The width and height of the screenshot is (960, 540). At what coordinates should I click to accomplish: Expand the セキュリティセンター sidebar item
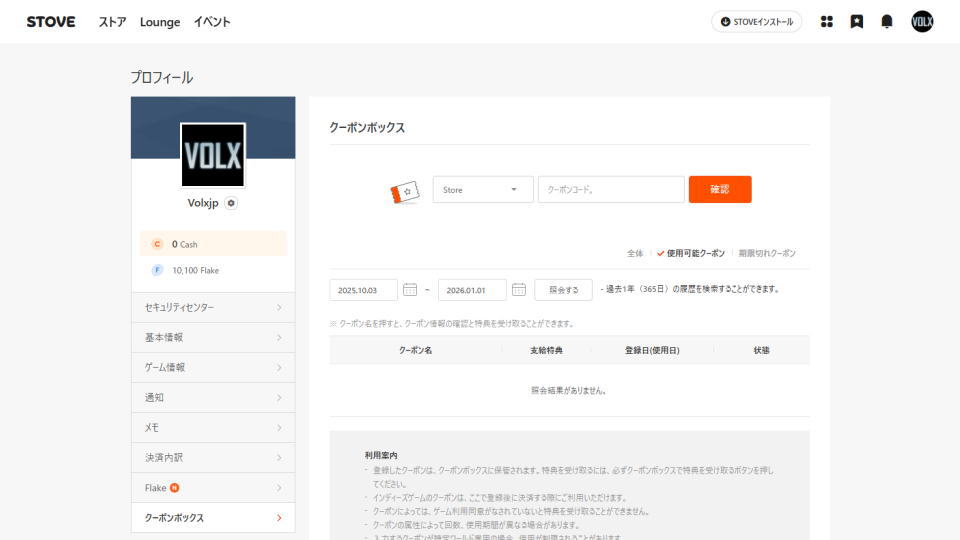pos(213,307)
